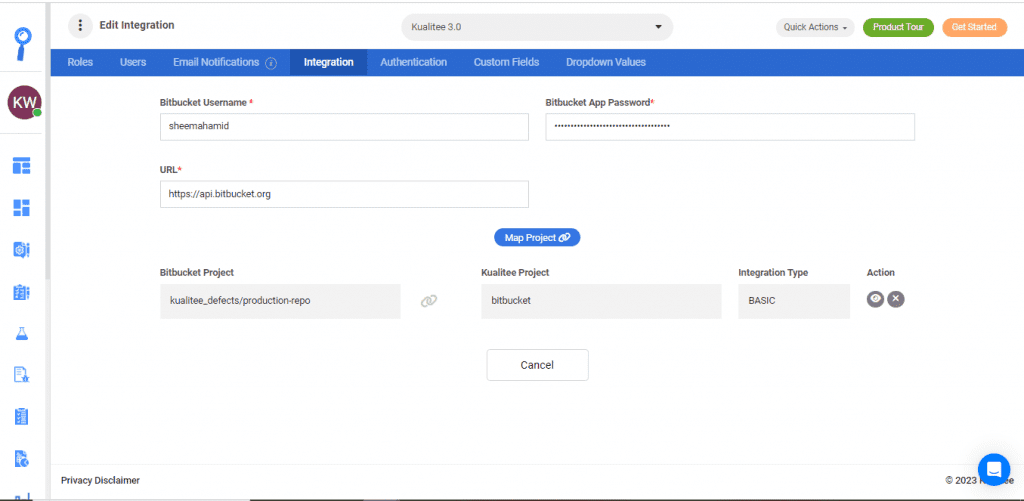This screenshot has height=501, width=1024.
Task: Open the tiles grid sidebar icon
Action: coord(22,208)
